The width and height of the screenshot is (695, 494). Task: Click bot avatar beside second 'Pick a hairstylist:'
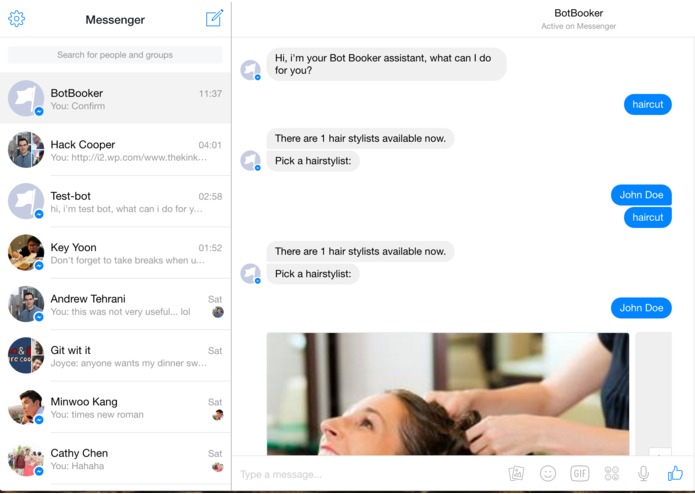coord(250,273)
